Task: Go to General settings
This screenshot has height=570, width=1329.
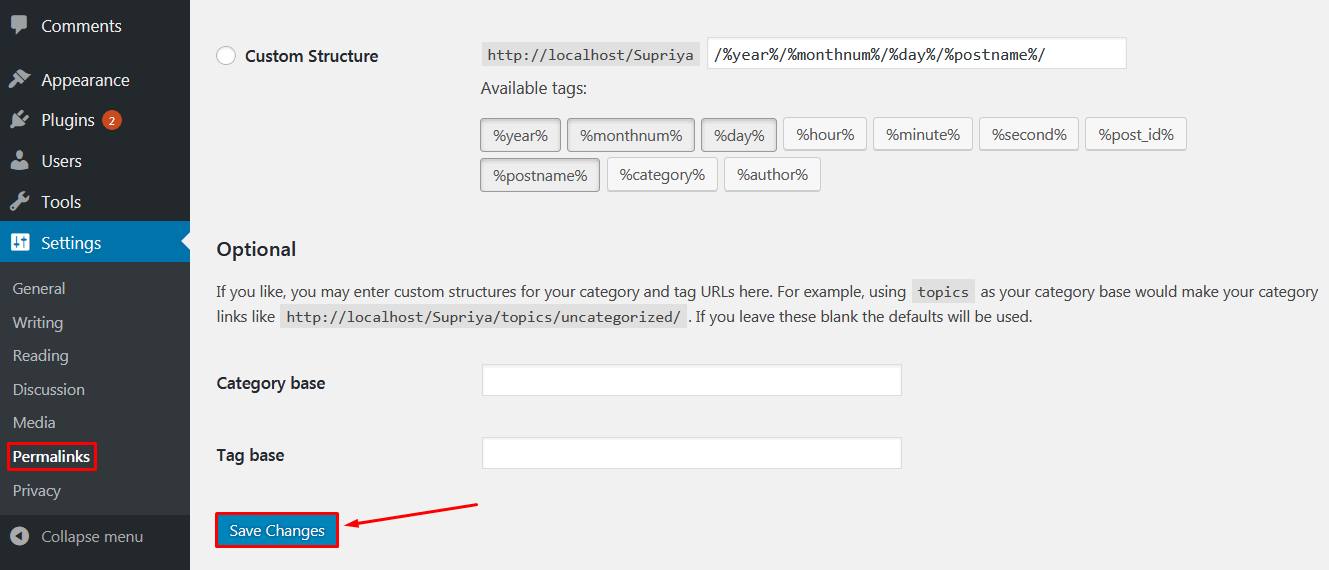Action: point(39,289)
